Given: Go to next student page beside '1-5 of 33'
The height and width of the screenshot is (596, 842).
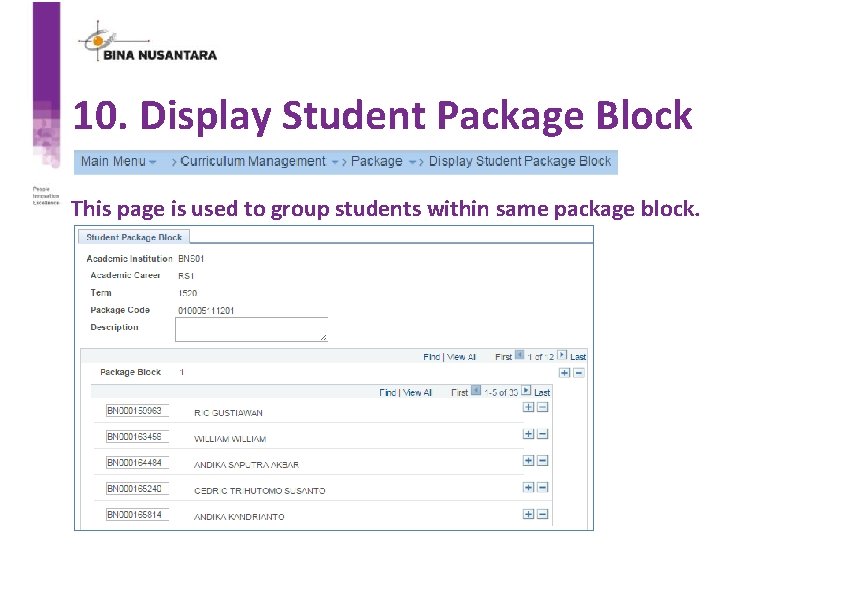Looking at the screenshot, I should tap(524, 390).
